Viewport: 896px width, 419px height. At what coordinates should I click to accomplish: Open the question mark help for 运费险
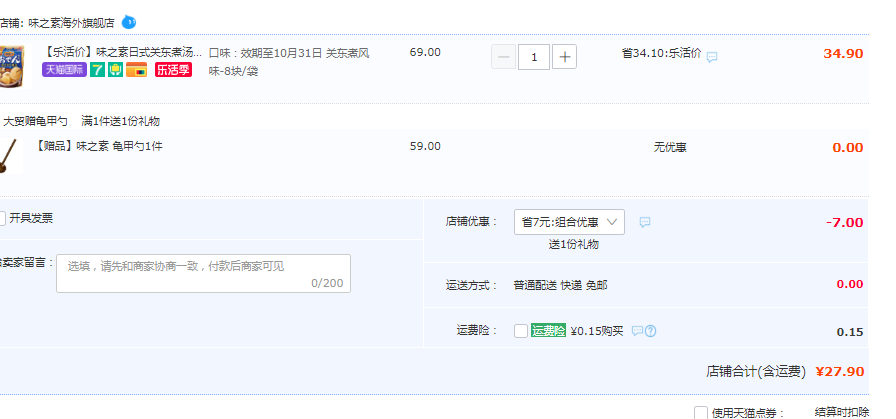pos(650,330)
